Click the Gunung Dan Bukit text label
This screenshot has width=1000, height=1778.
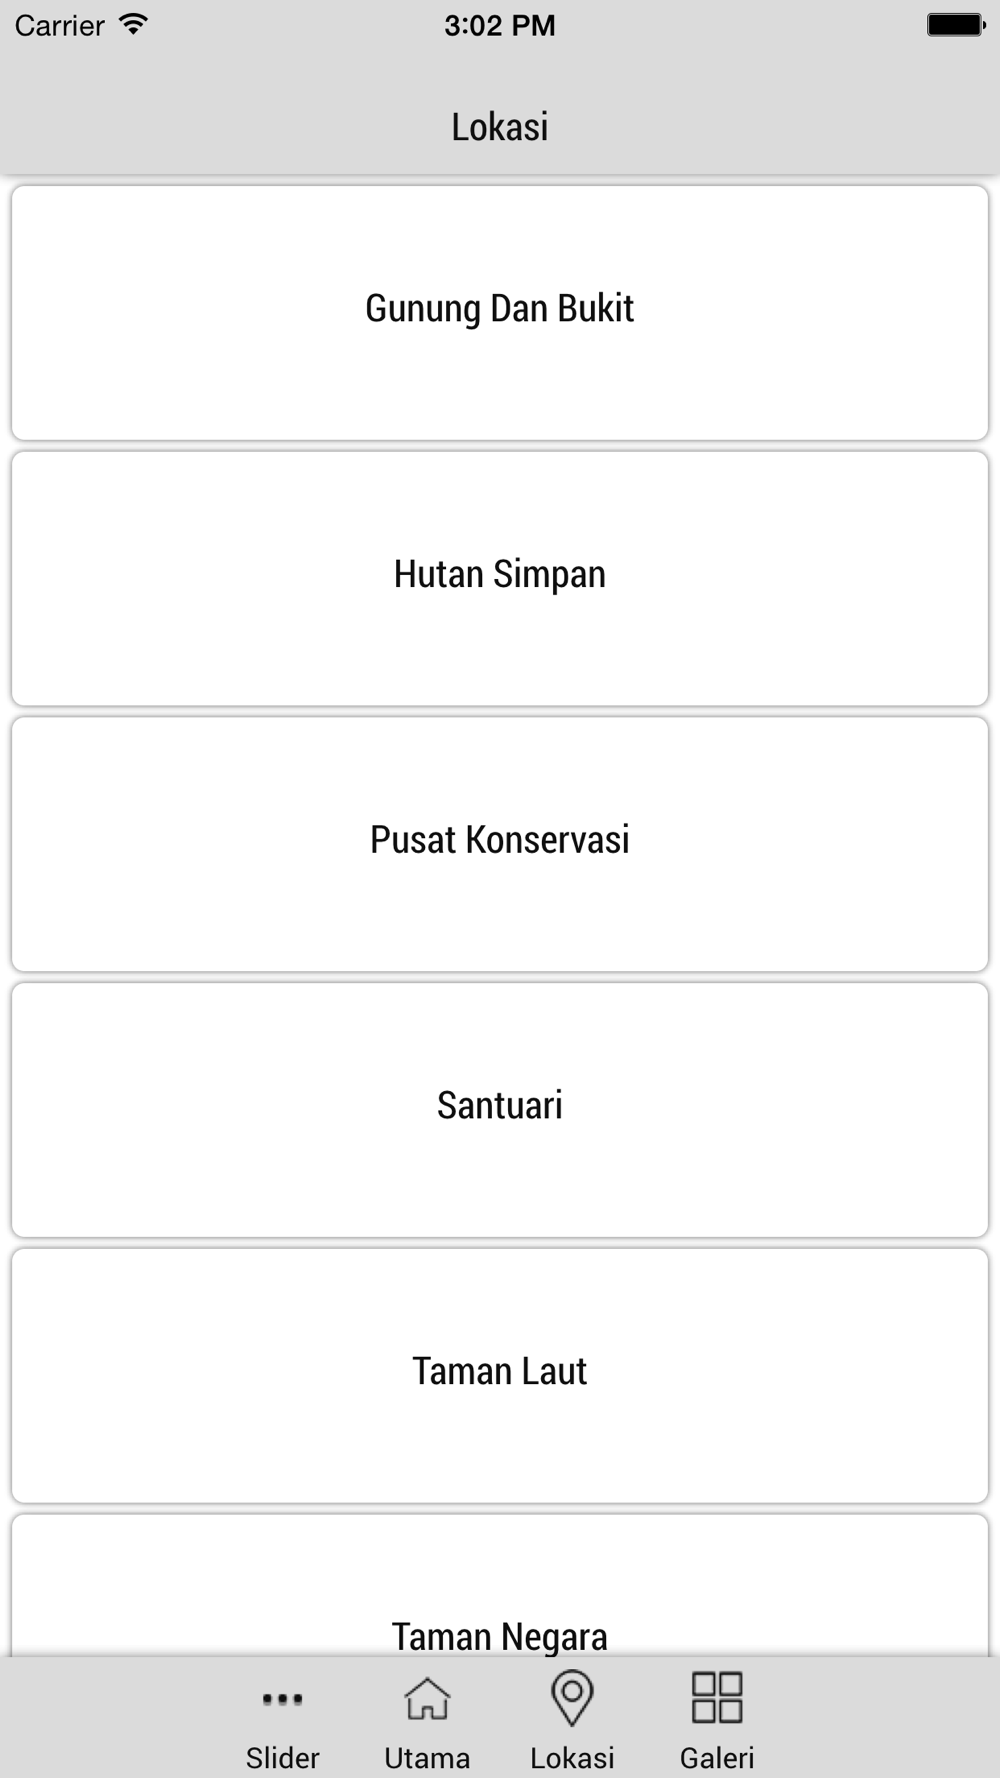point(500,309)
